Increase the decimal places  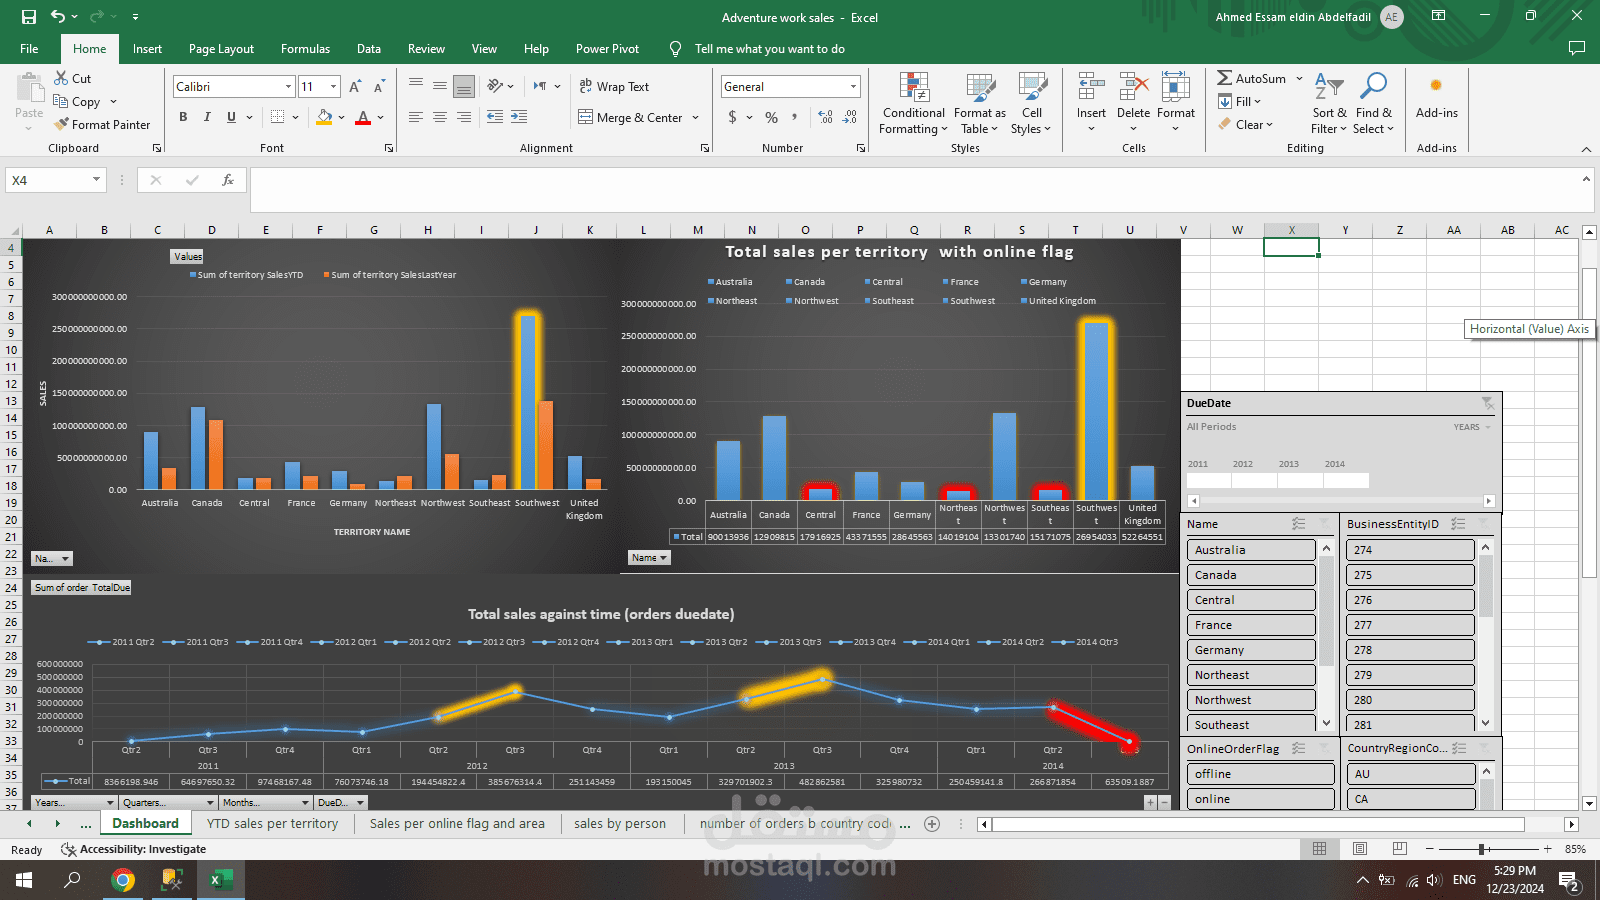coord(825,117)
